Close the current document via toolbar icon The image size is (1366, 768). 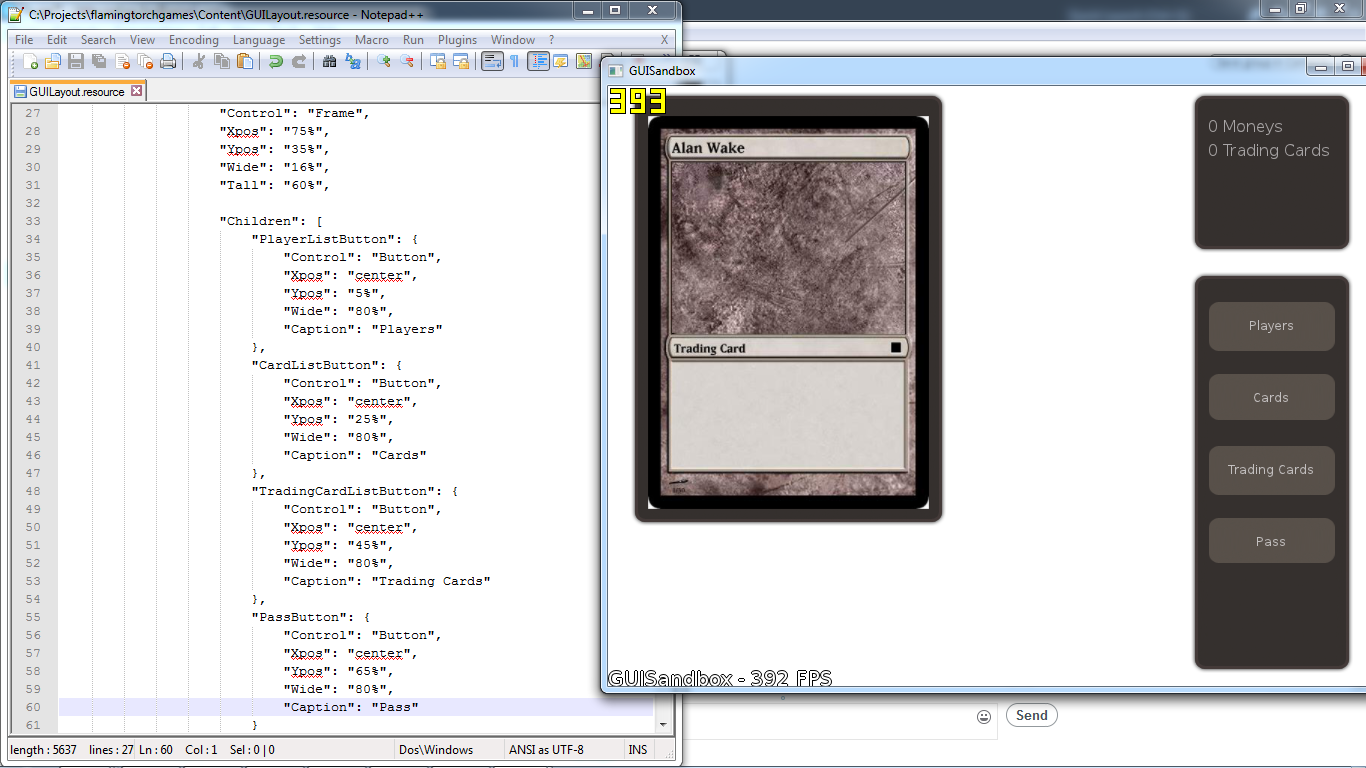pos(122,61)
